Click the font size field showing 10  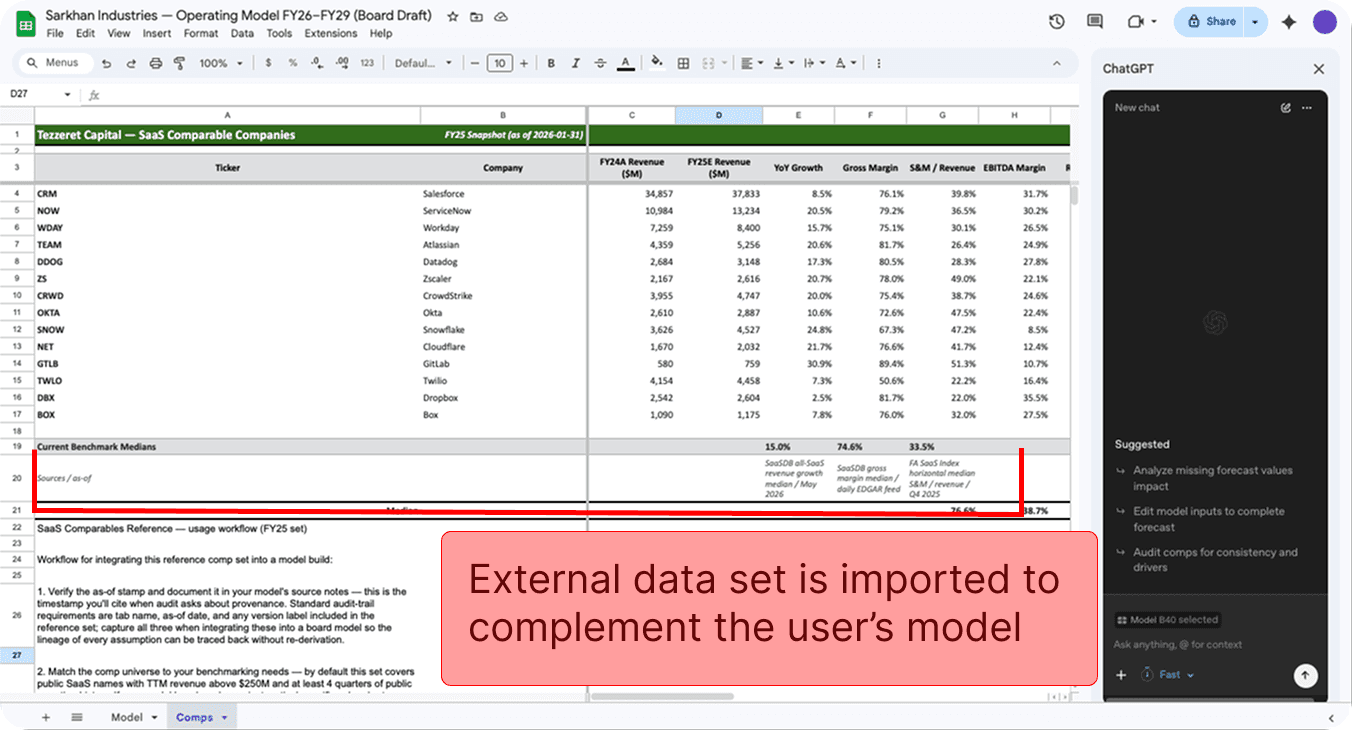click(x=499, y=63)
